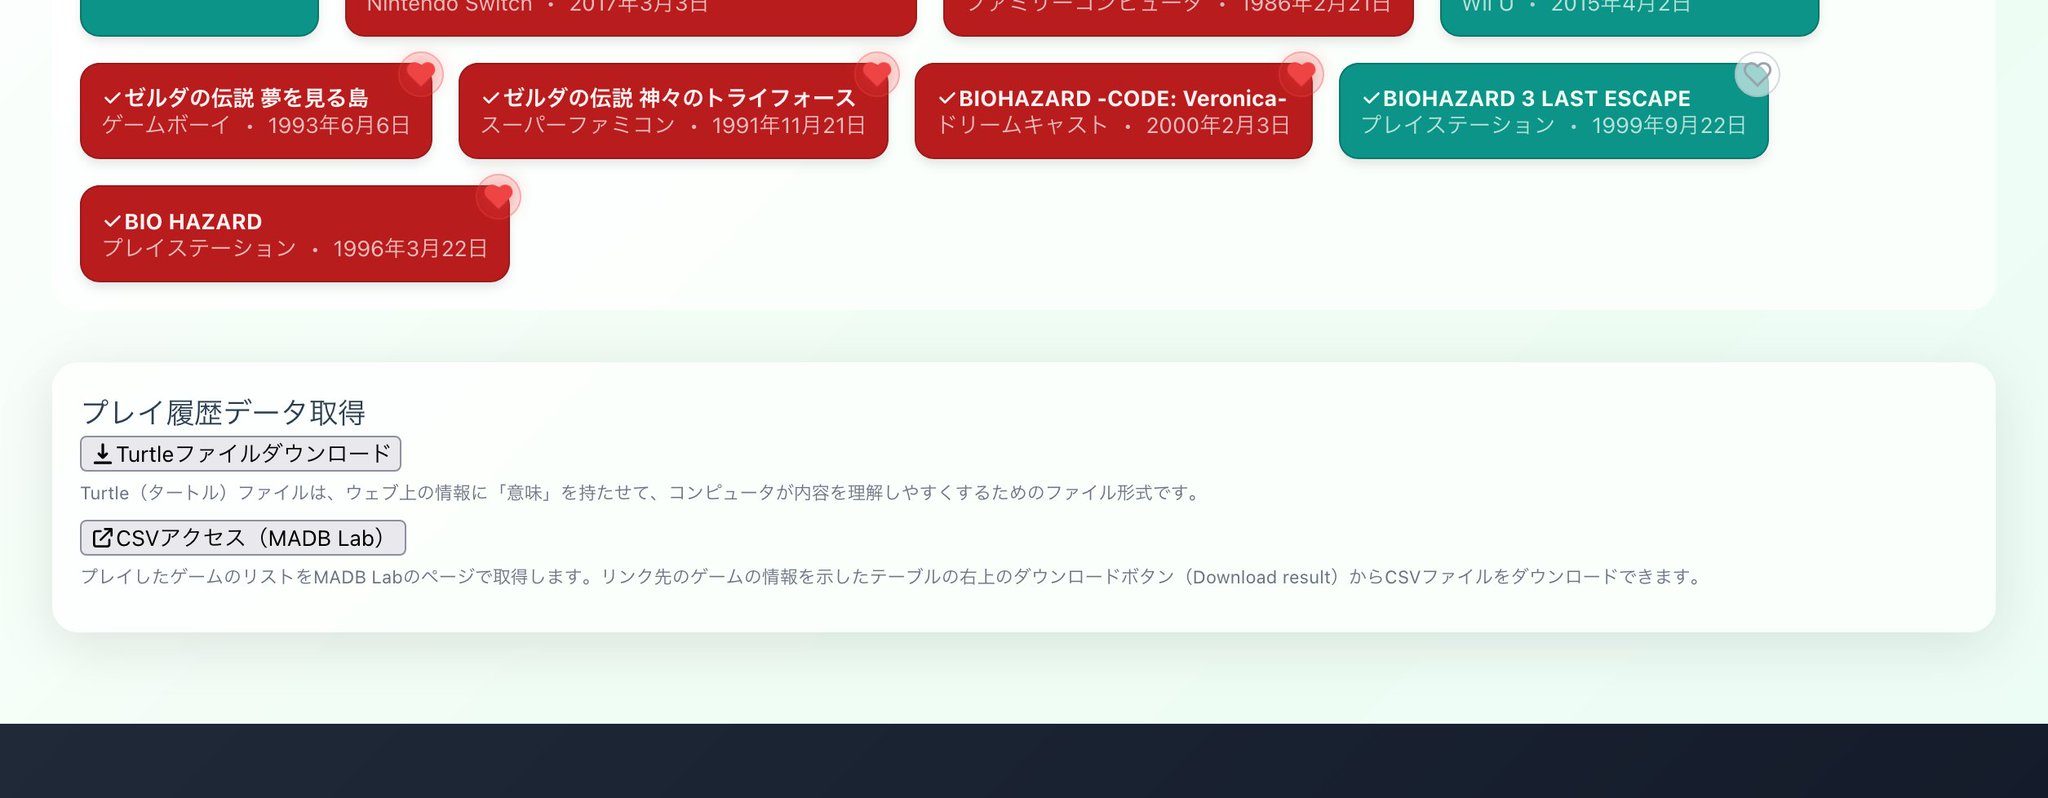Select the ゼルダの伝説 神々のトライフォース card
The height and width of the screenshot is (798, 2048).
[673, 111]
